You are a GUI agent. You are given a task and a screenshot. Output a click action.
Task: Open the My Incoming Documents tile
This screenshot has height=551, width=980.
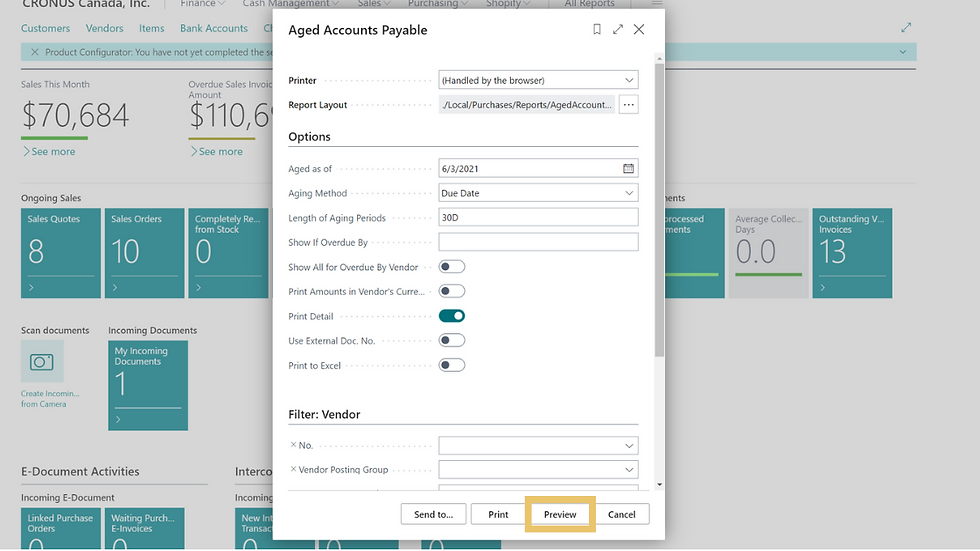(148, 385)
